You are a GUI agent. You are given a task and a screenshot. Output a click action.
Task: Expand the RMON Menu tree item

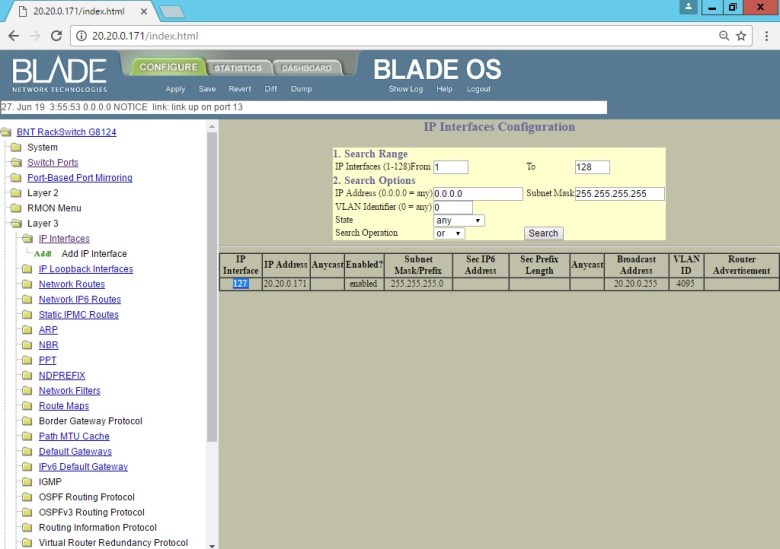coord(54,208)
